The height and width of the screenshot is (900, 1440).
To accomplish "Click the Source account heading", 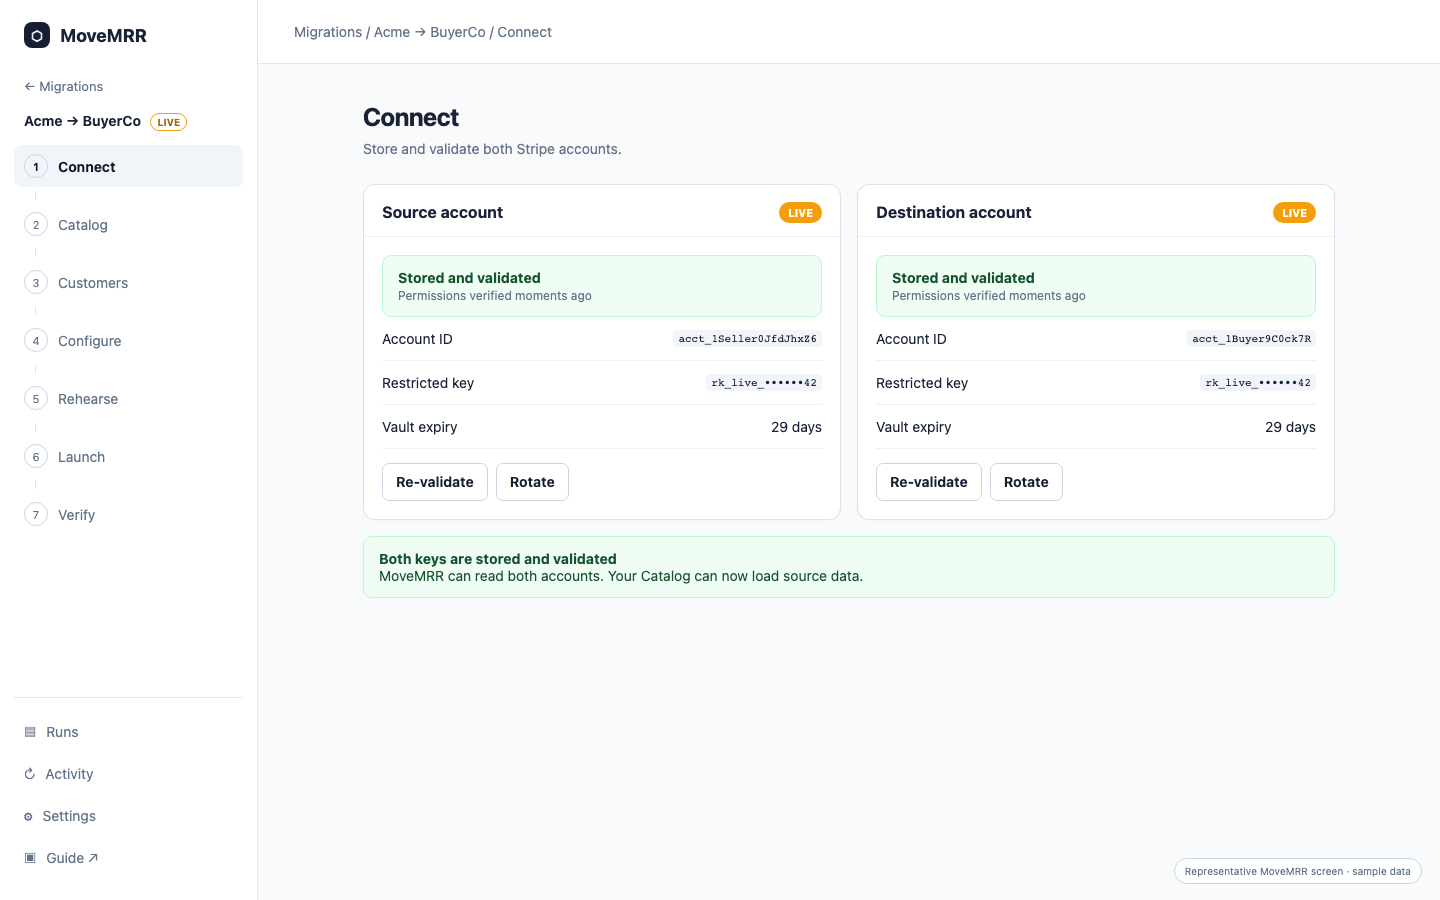I will pyautogui.click(x=442, y=212).
